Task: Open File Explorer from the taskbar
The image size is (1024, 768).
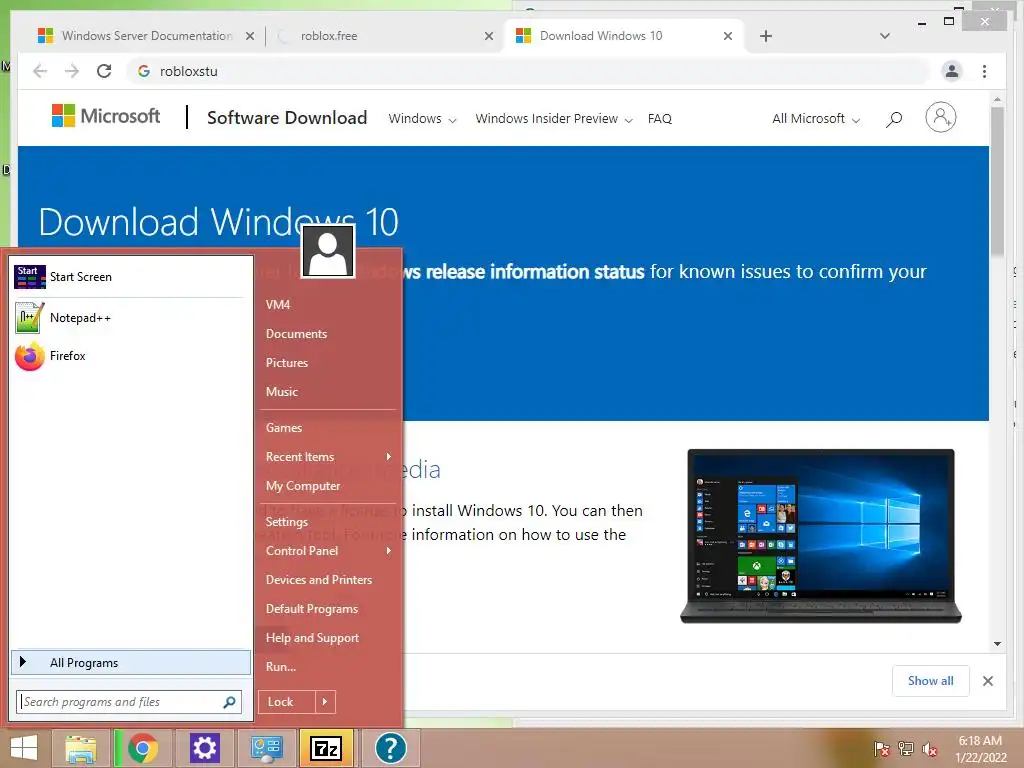Action: (x=81, y=748)
